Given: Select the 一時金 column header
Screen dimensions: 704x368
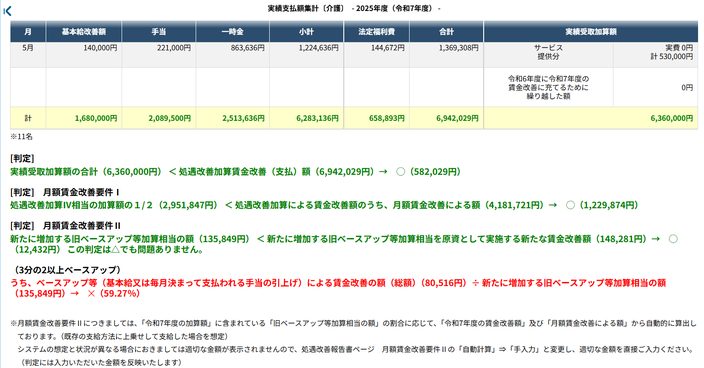Looking at the screenshot, I should point(232,31).
